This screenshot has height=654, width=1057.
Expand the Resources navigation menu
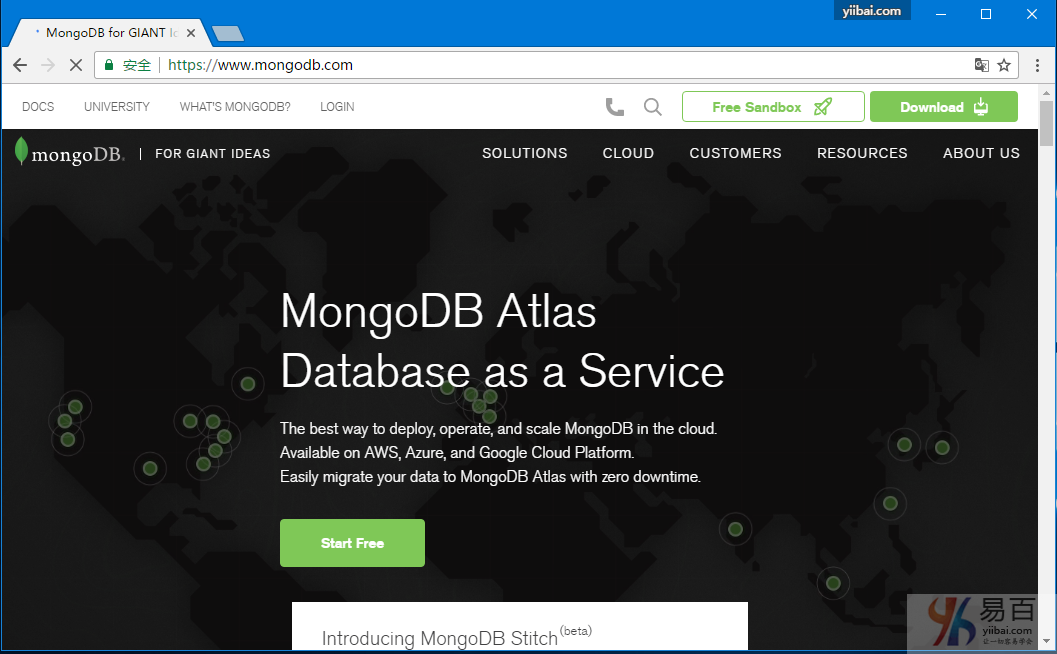click(862, 153)
